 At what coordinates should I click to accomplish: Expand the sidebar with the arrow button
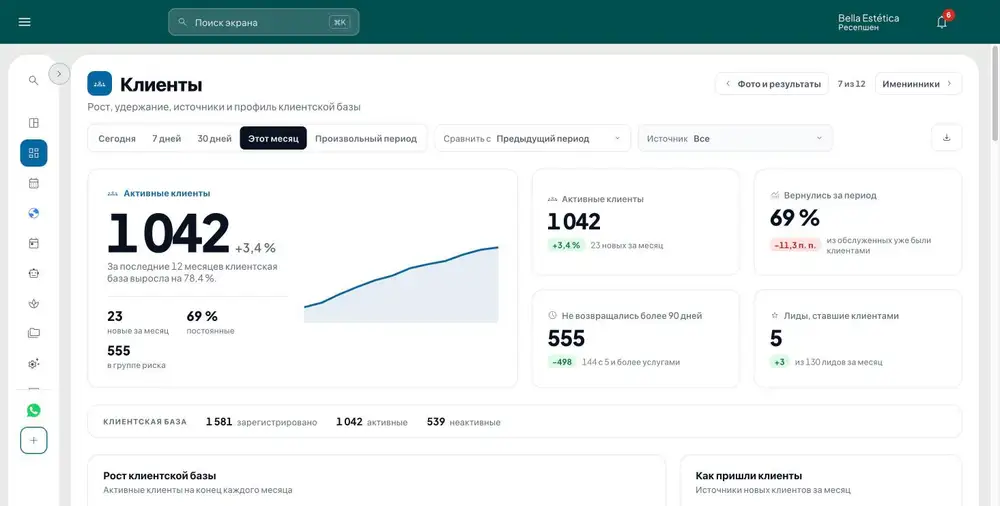59,74
